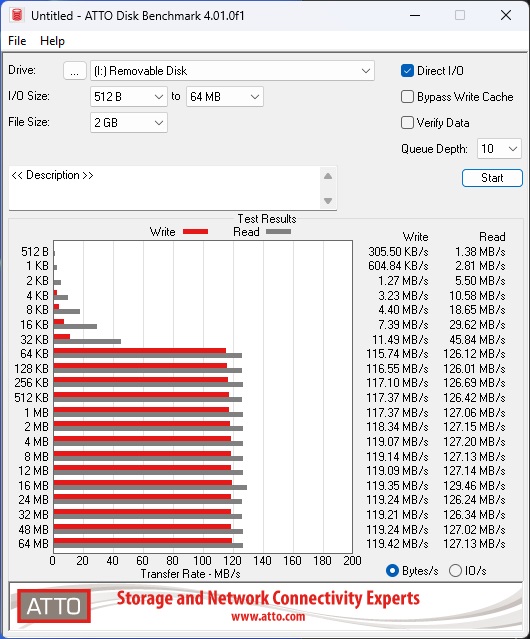
Task: Select the Bytes/s radio button
Action: click(x=392, y=571)
